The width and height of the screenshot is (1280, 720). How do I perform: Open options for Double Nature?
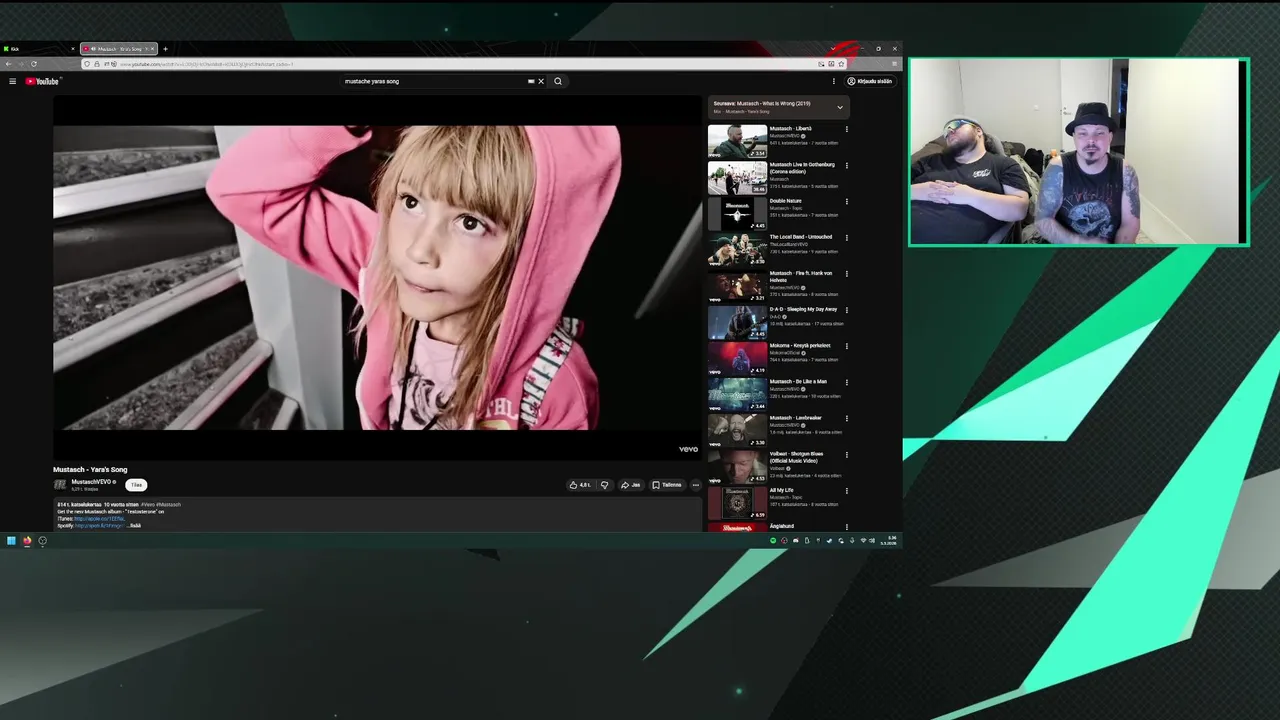click(846, 201)
